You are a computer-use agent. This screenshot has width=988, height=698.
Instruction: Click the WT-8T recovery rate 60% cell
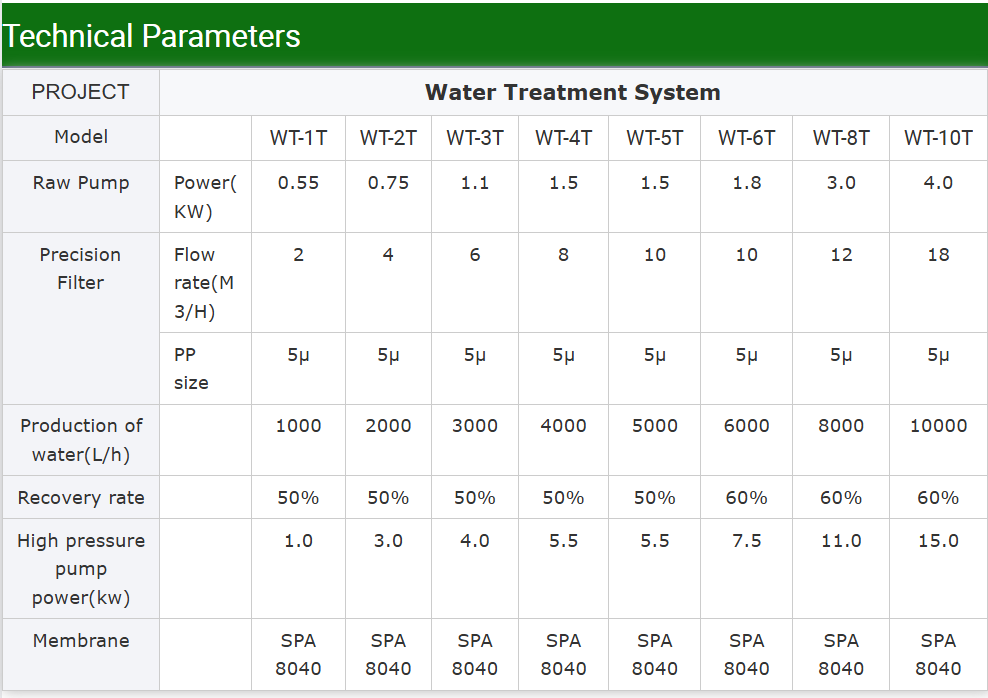(x=841, y=498)
